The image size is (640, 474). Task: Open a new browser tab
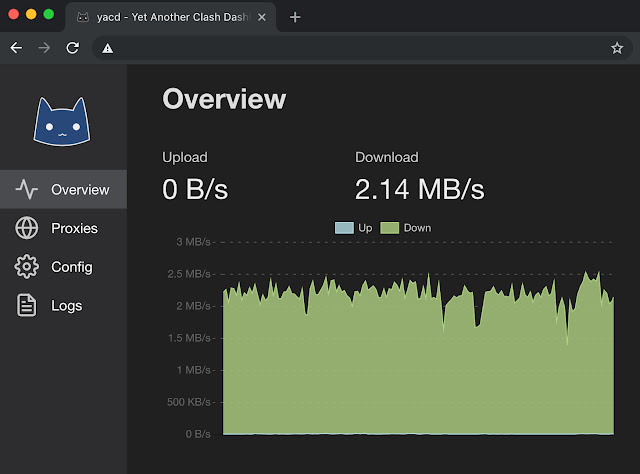(x=295, y=17)
